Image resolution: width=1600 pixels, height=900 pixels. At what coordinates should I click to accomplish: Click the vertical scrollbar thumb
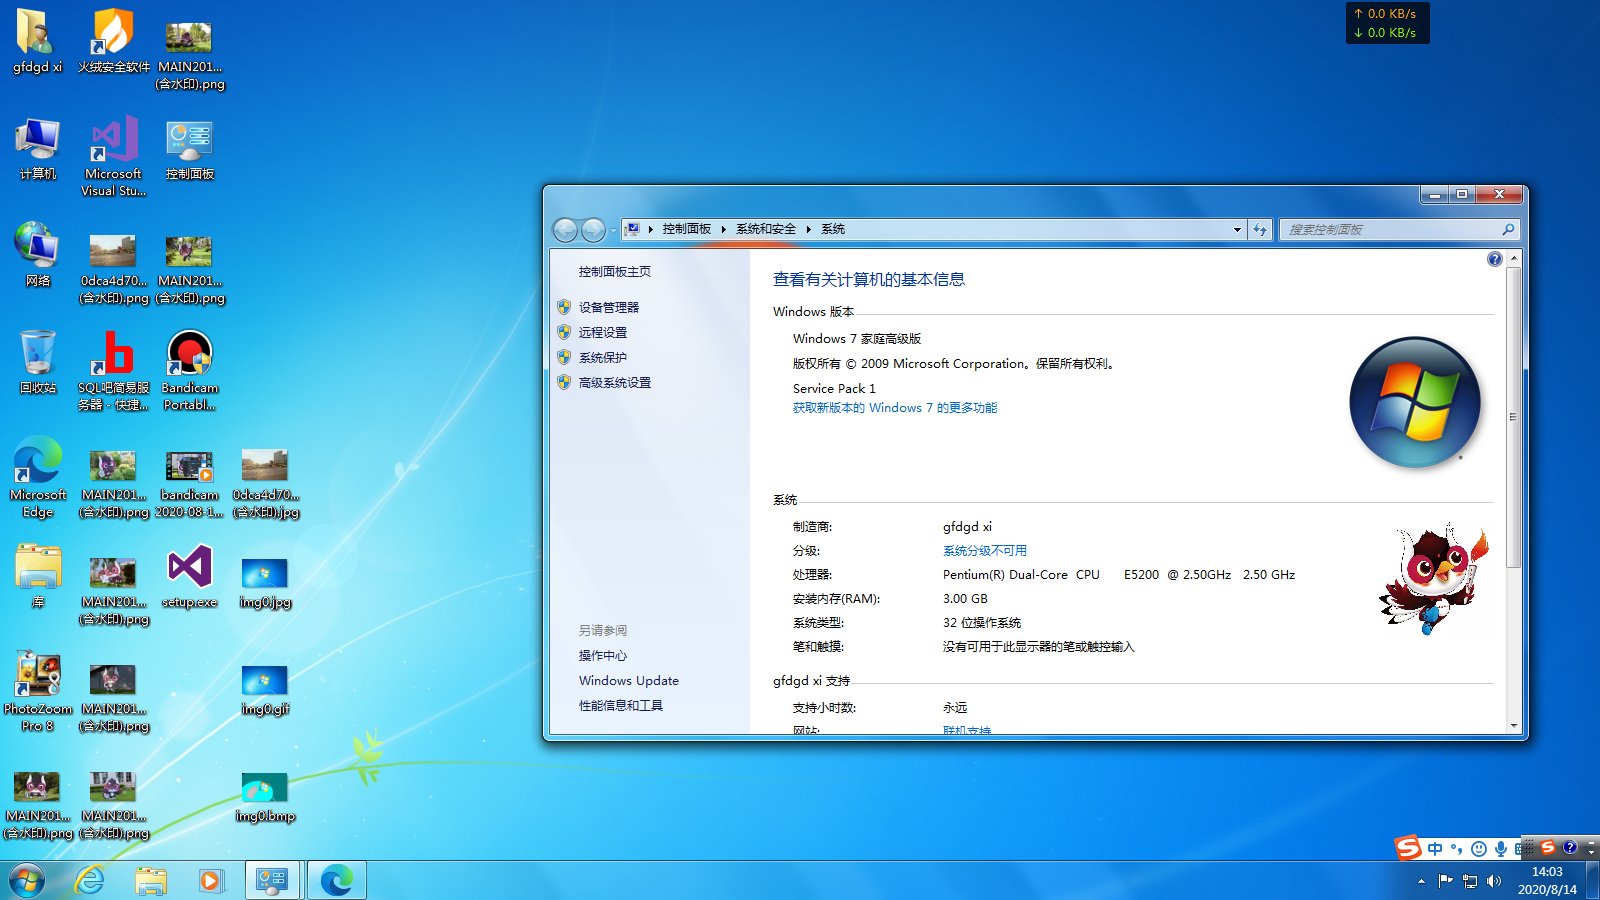(1514, 417)
